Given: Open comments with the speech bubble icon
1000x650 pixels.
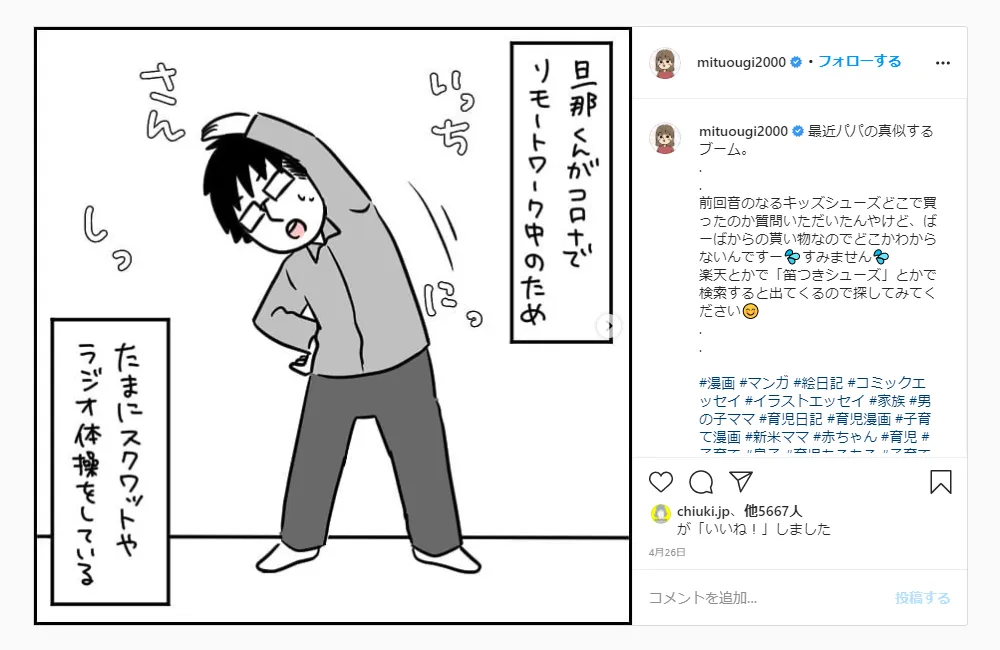Looking at the screenshot, I should coord(701,482).
